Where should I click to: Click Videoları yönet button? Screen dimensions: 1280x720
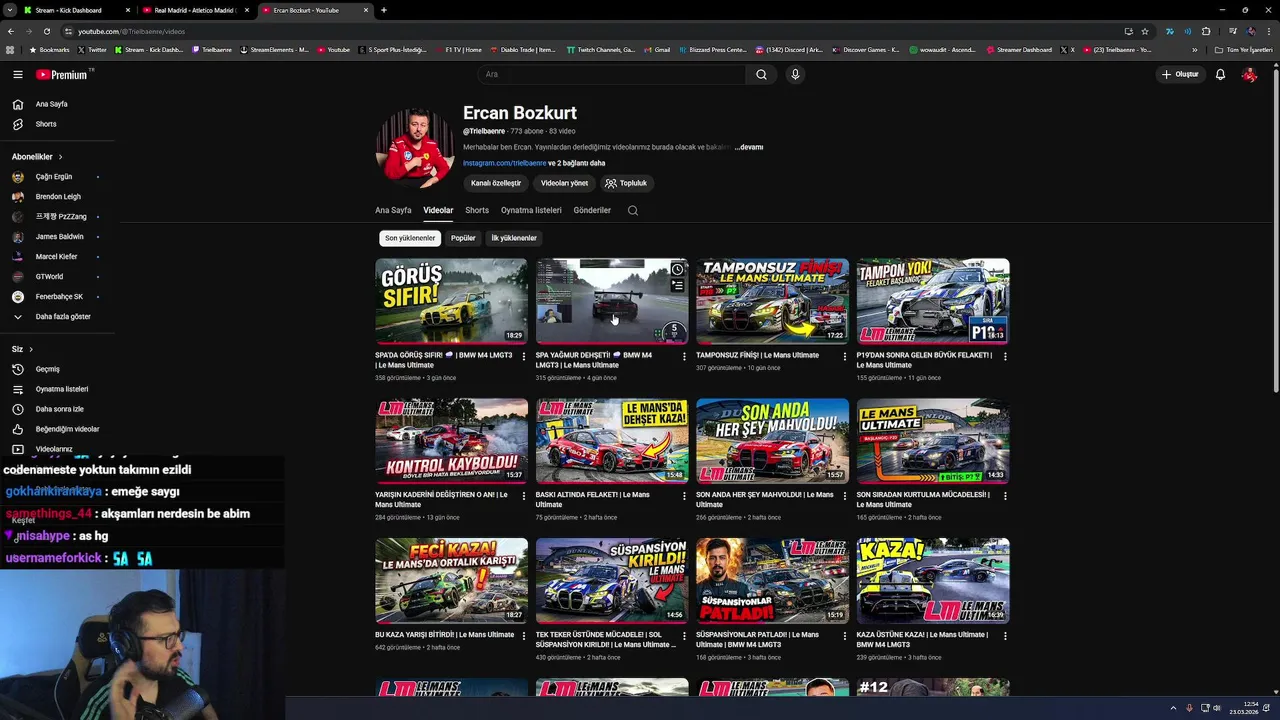click(x=564, y=183)
